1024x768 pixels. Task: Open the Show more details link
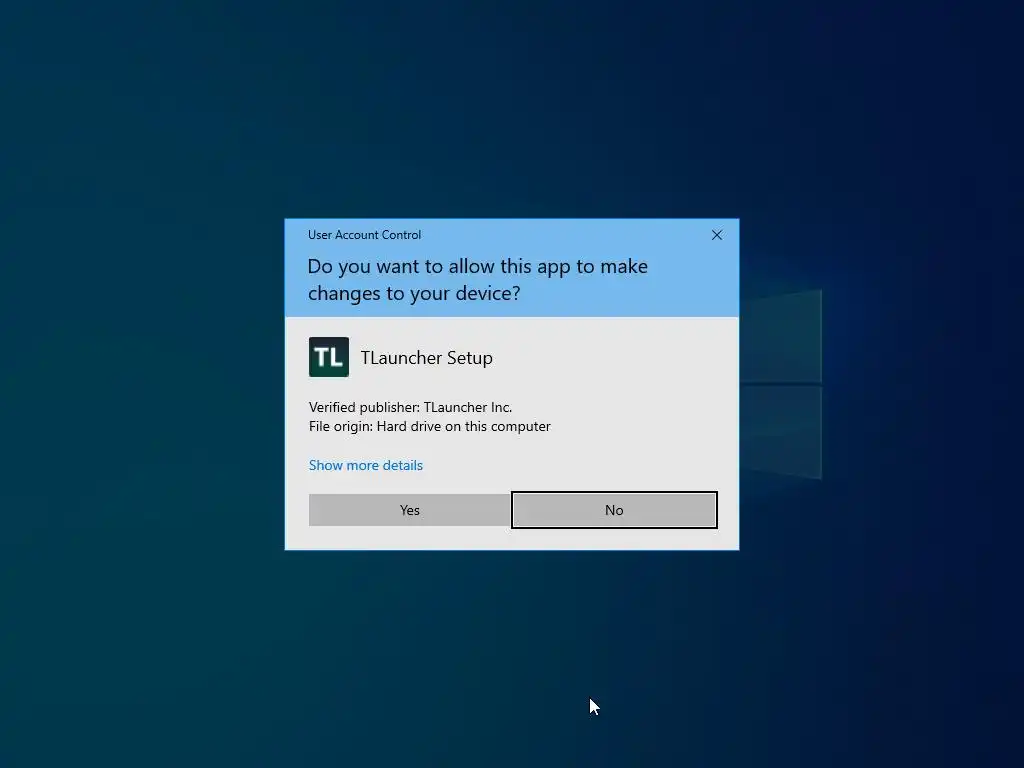coord(366,465)
